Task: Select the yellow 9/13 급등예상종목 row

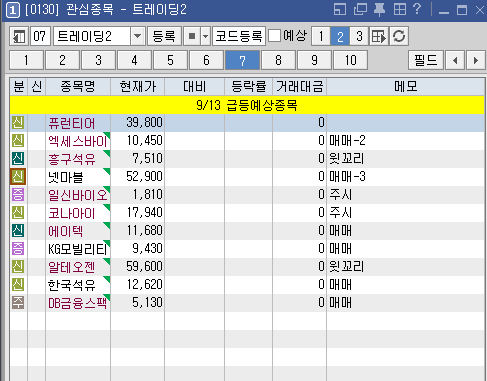Action: tap(247, 105)
